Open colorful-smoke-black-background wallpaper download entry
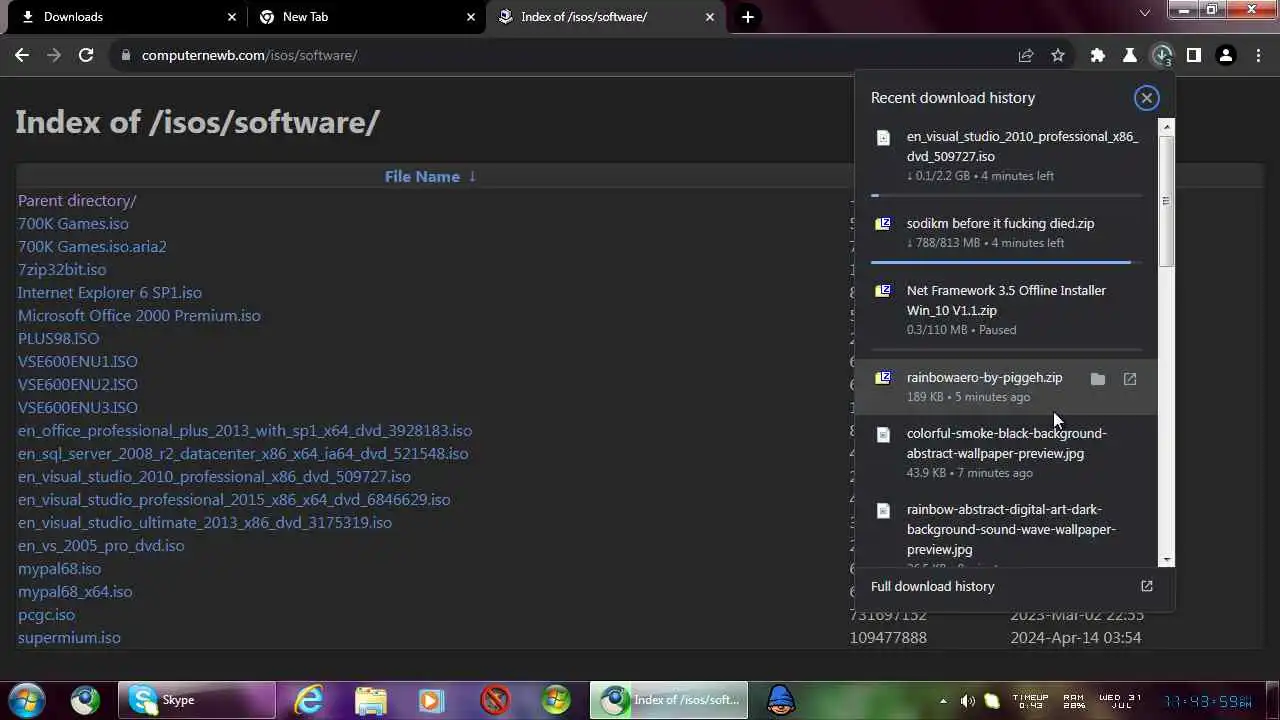1280x720 pixels. point(1006,453)
